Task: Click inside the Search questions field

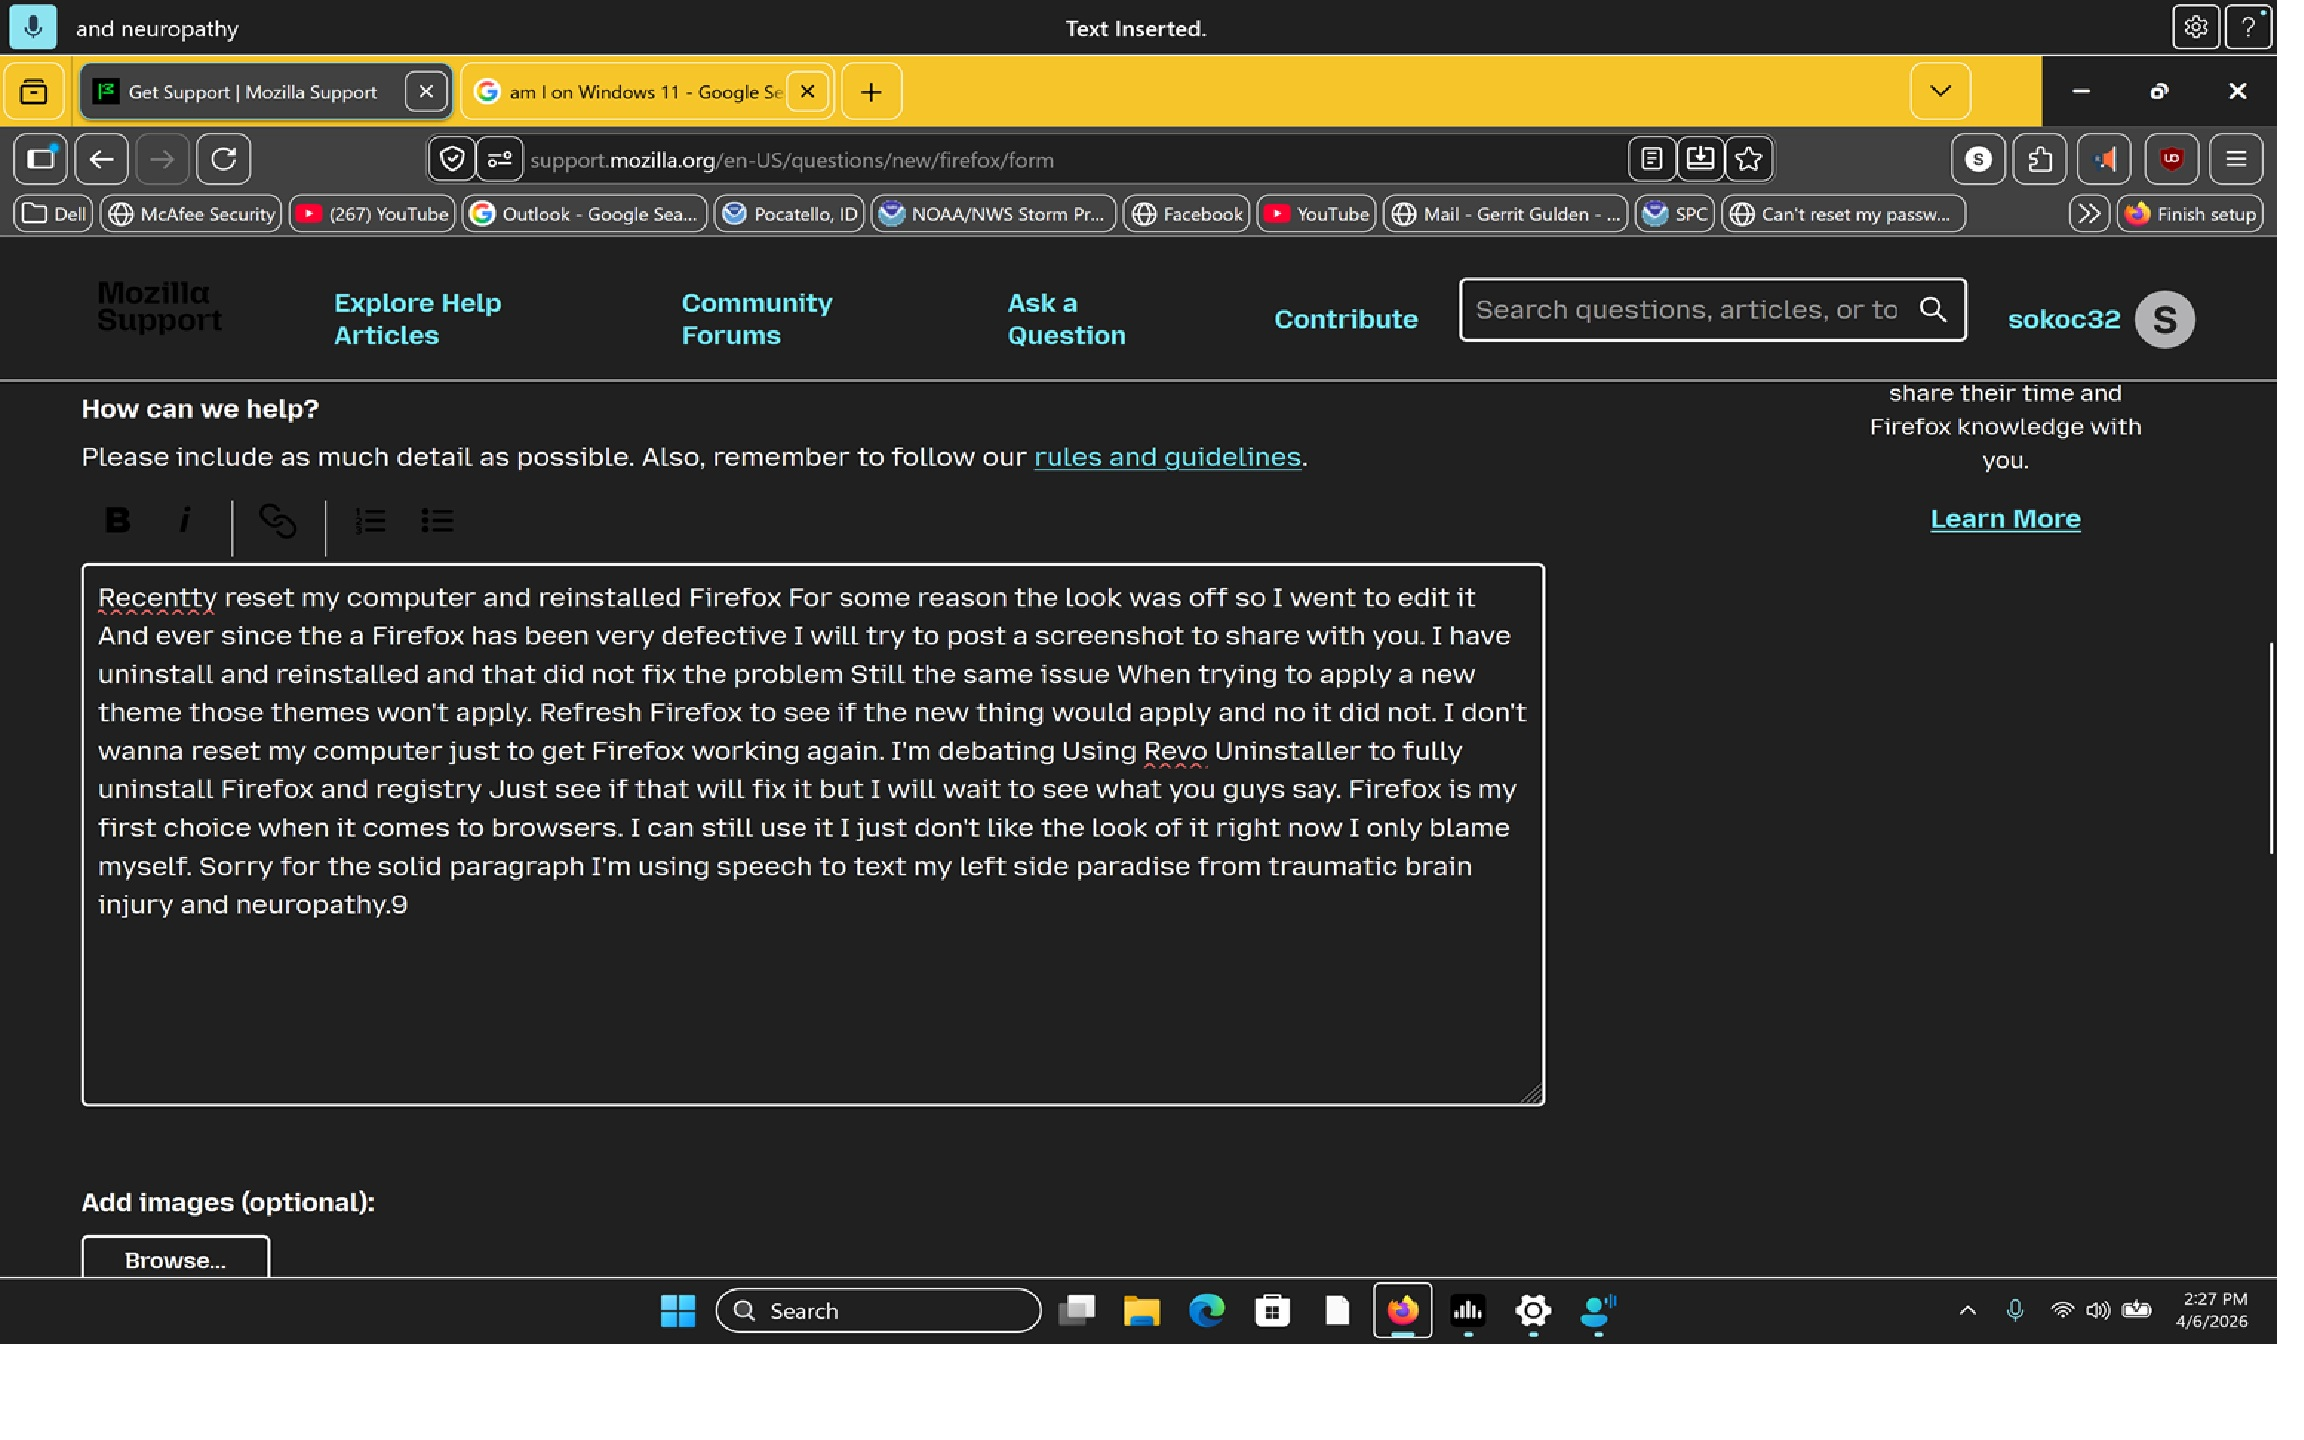Action: 1686,310
